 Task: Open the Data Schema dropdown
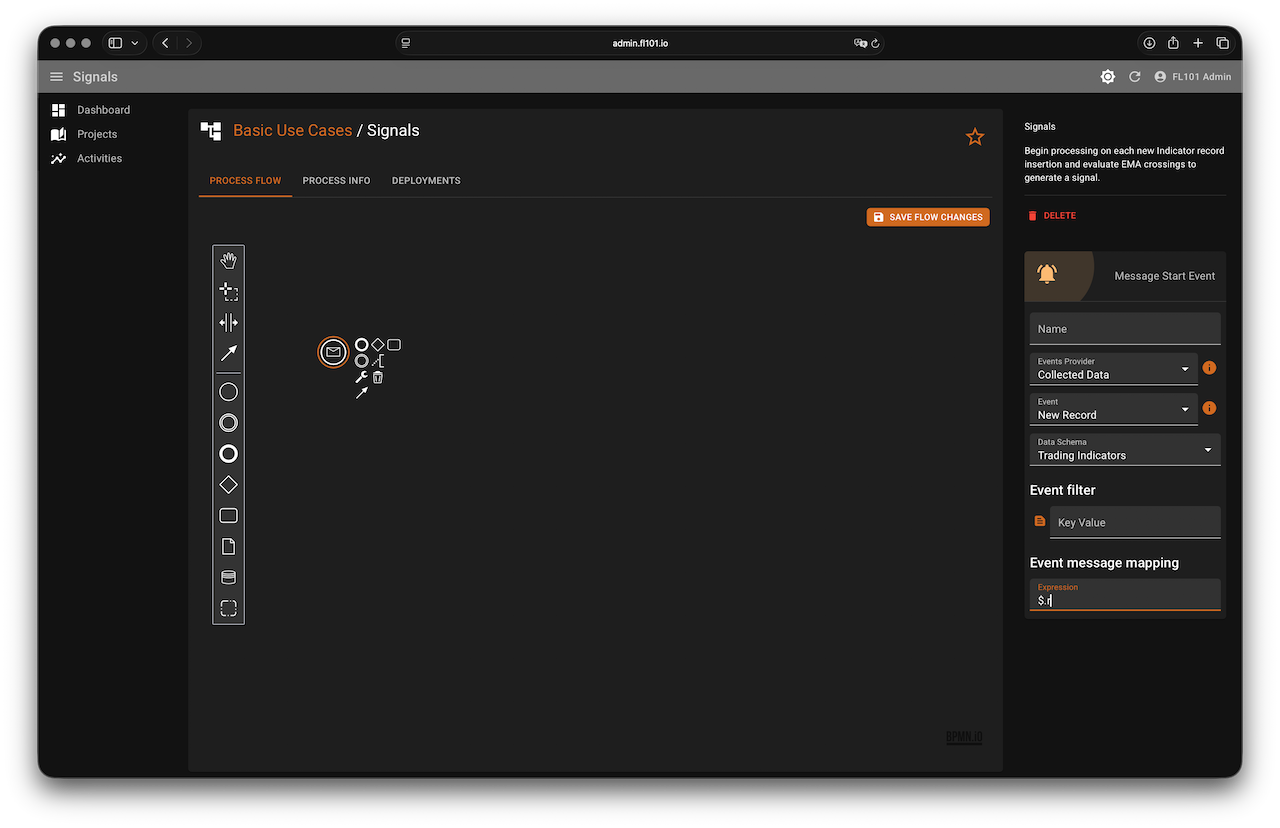[x=1124, y=449]
